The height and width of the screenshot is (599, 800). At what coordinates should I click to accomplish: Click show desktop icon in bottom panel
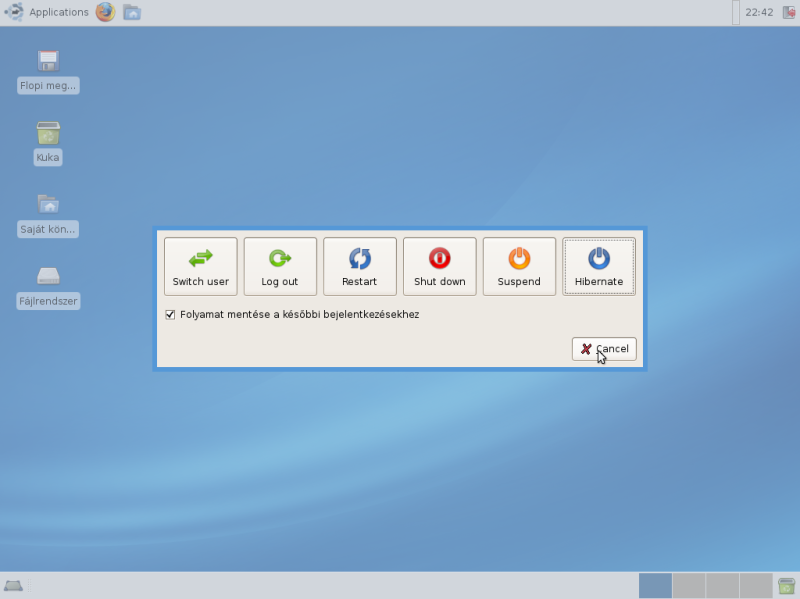coord(13,586)
